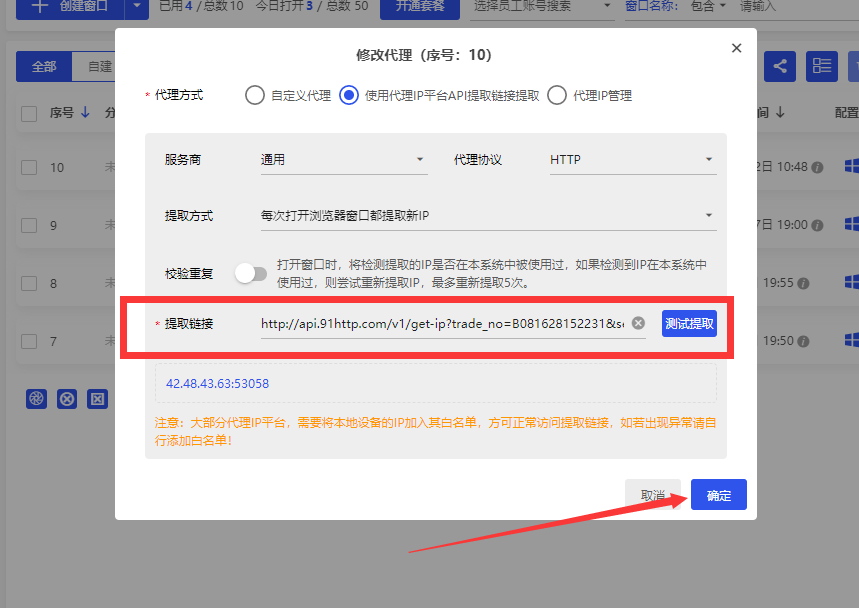Screen dimensions: 859x608
Task: Click the square X icon below the list
Action: pyautogui.click(x=97, y=399)
